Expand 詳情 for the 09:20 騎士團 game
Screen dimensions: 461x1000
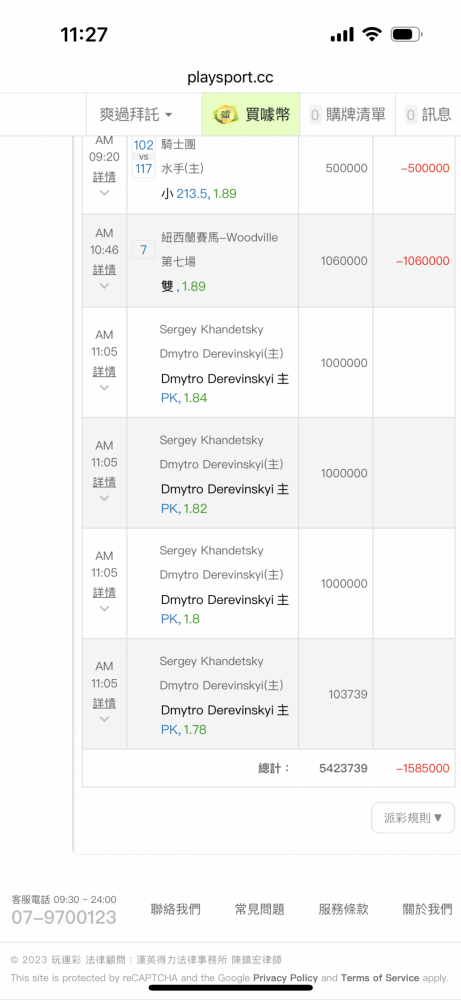click(105, 177)
